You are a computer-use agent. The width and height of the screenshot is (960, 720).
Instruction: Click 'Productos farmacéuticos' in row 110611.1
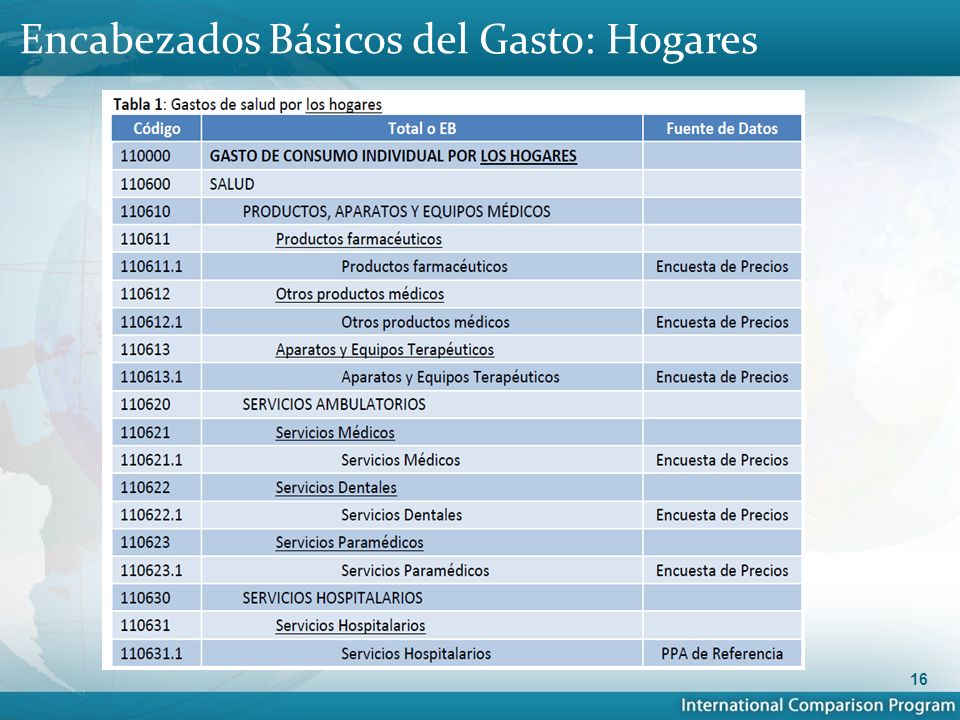point(424,267)
